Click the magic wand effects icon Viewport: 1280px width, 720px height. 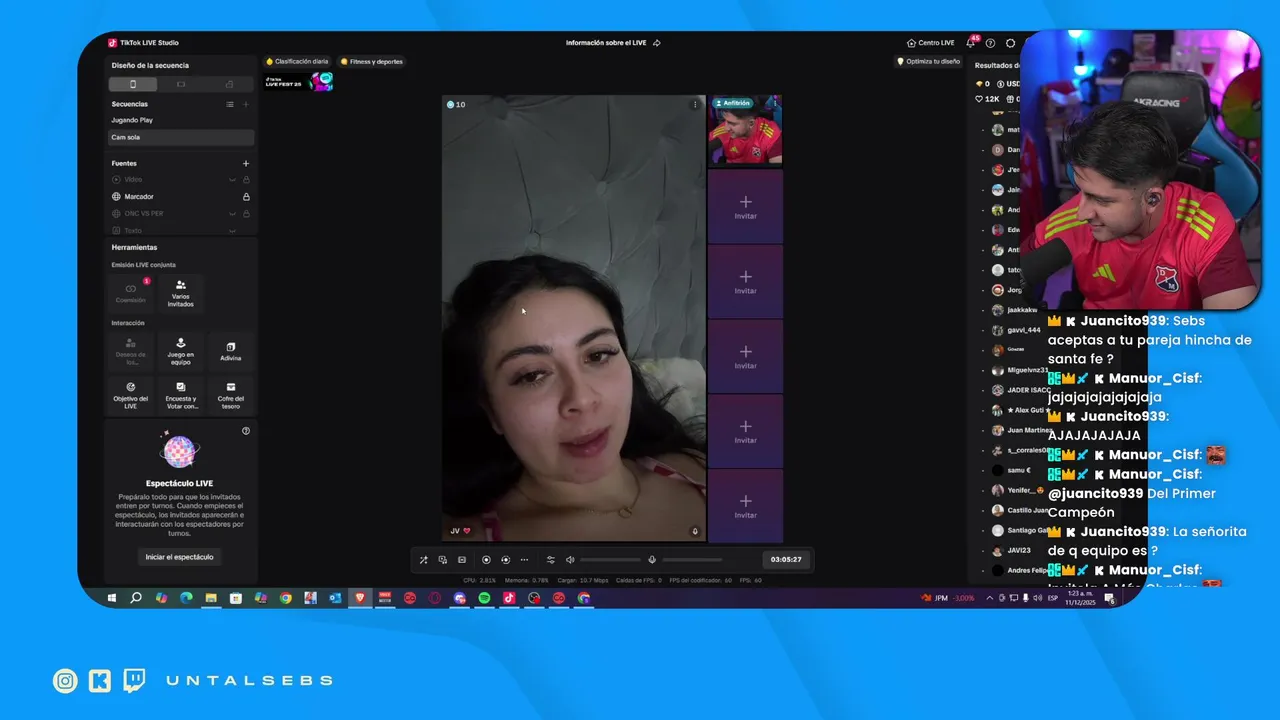[x=423, y=560]
